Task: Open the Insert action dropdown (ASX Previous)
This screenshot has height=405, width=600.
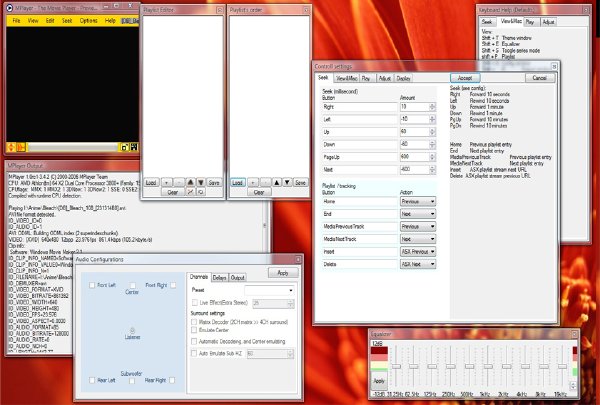Action: pyautogui.click(x=418, y=251)
